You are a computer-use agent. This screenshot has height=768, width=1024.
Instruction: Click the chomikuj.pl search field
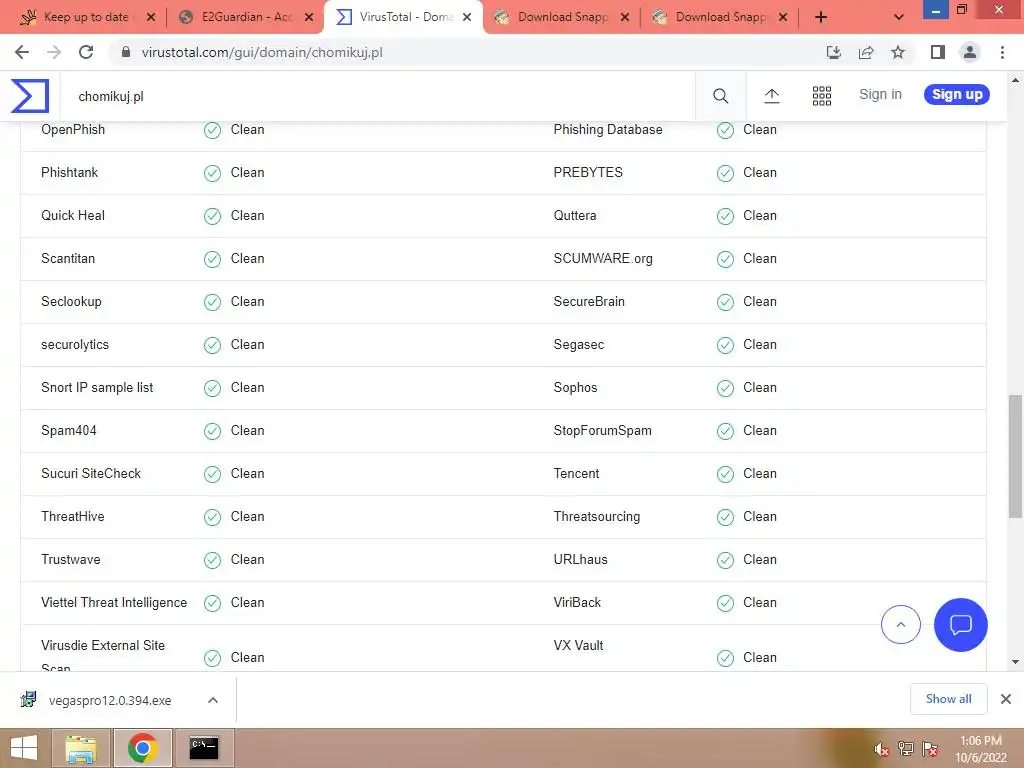point(379,96)
